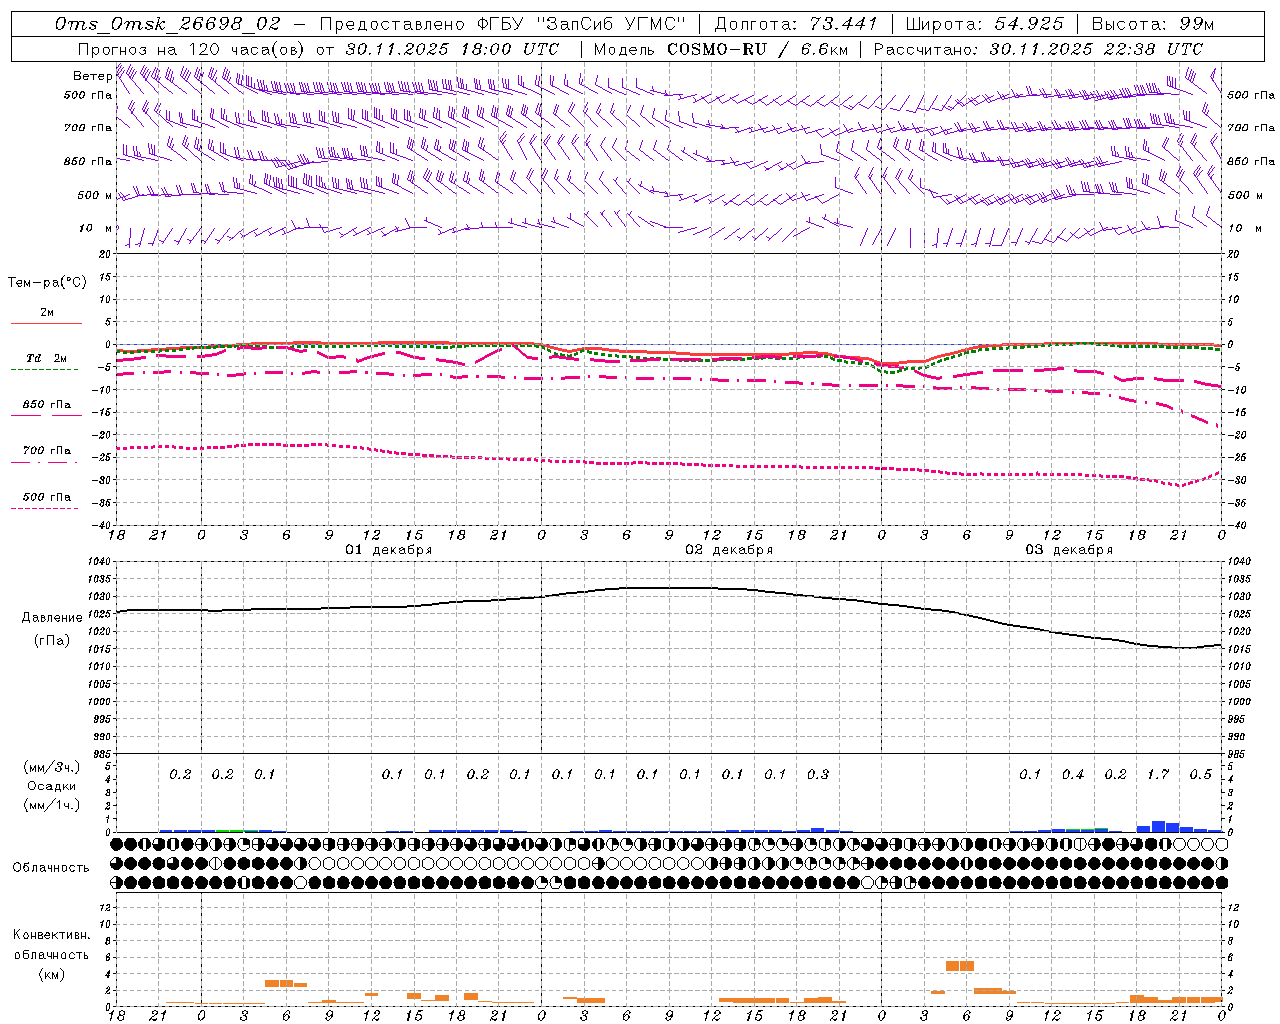Click the Ветер wind section label

[93, 76]
